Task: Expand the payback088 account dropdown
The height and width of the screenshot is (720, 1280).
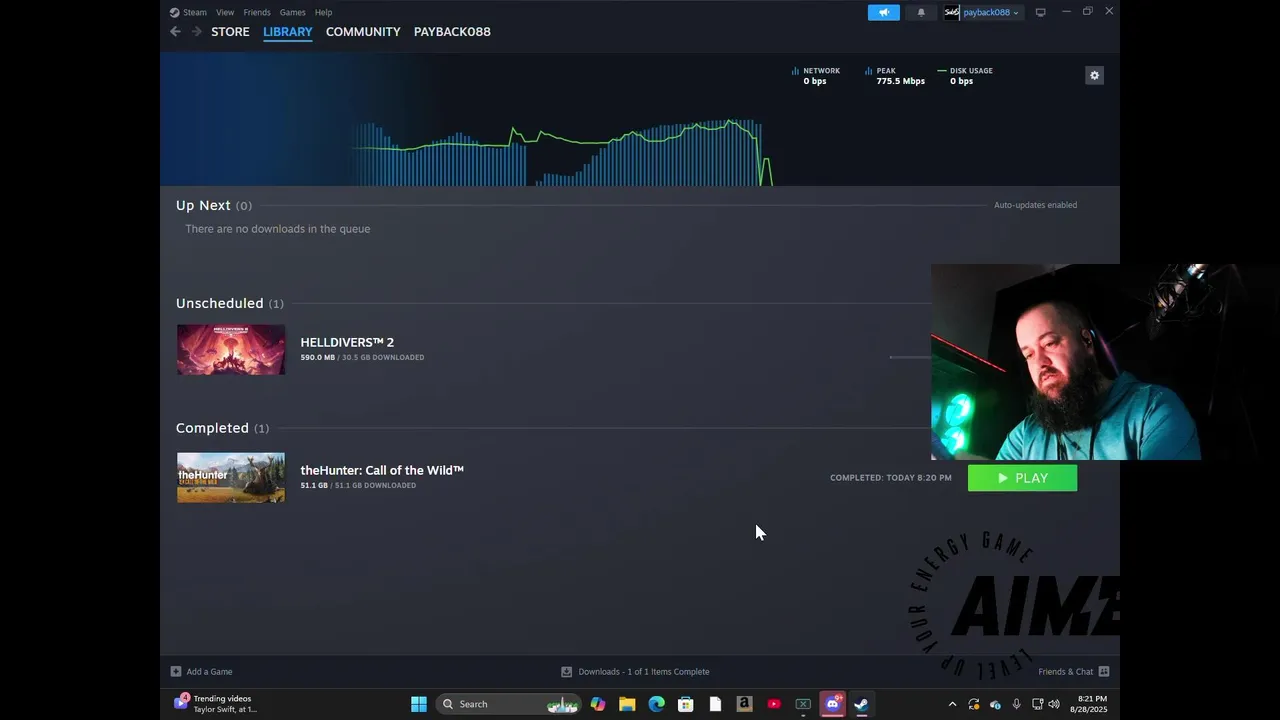Action: 991,12
